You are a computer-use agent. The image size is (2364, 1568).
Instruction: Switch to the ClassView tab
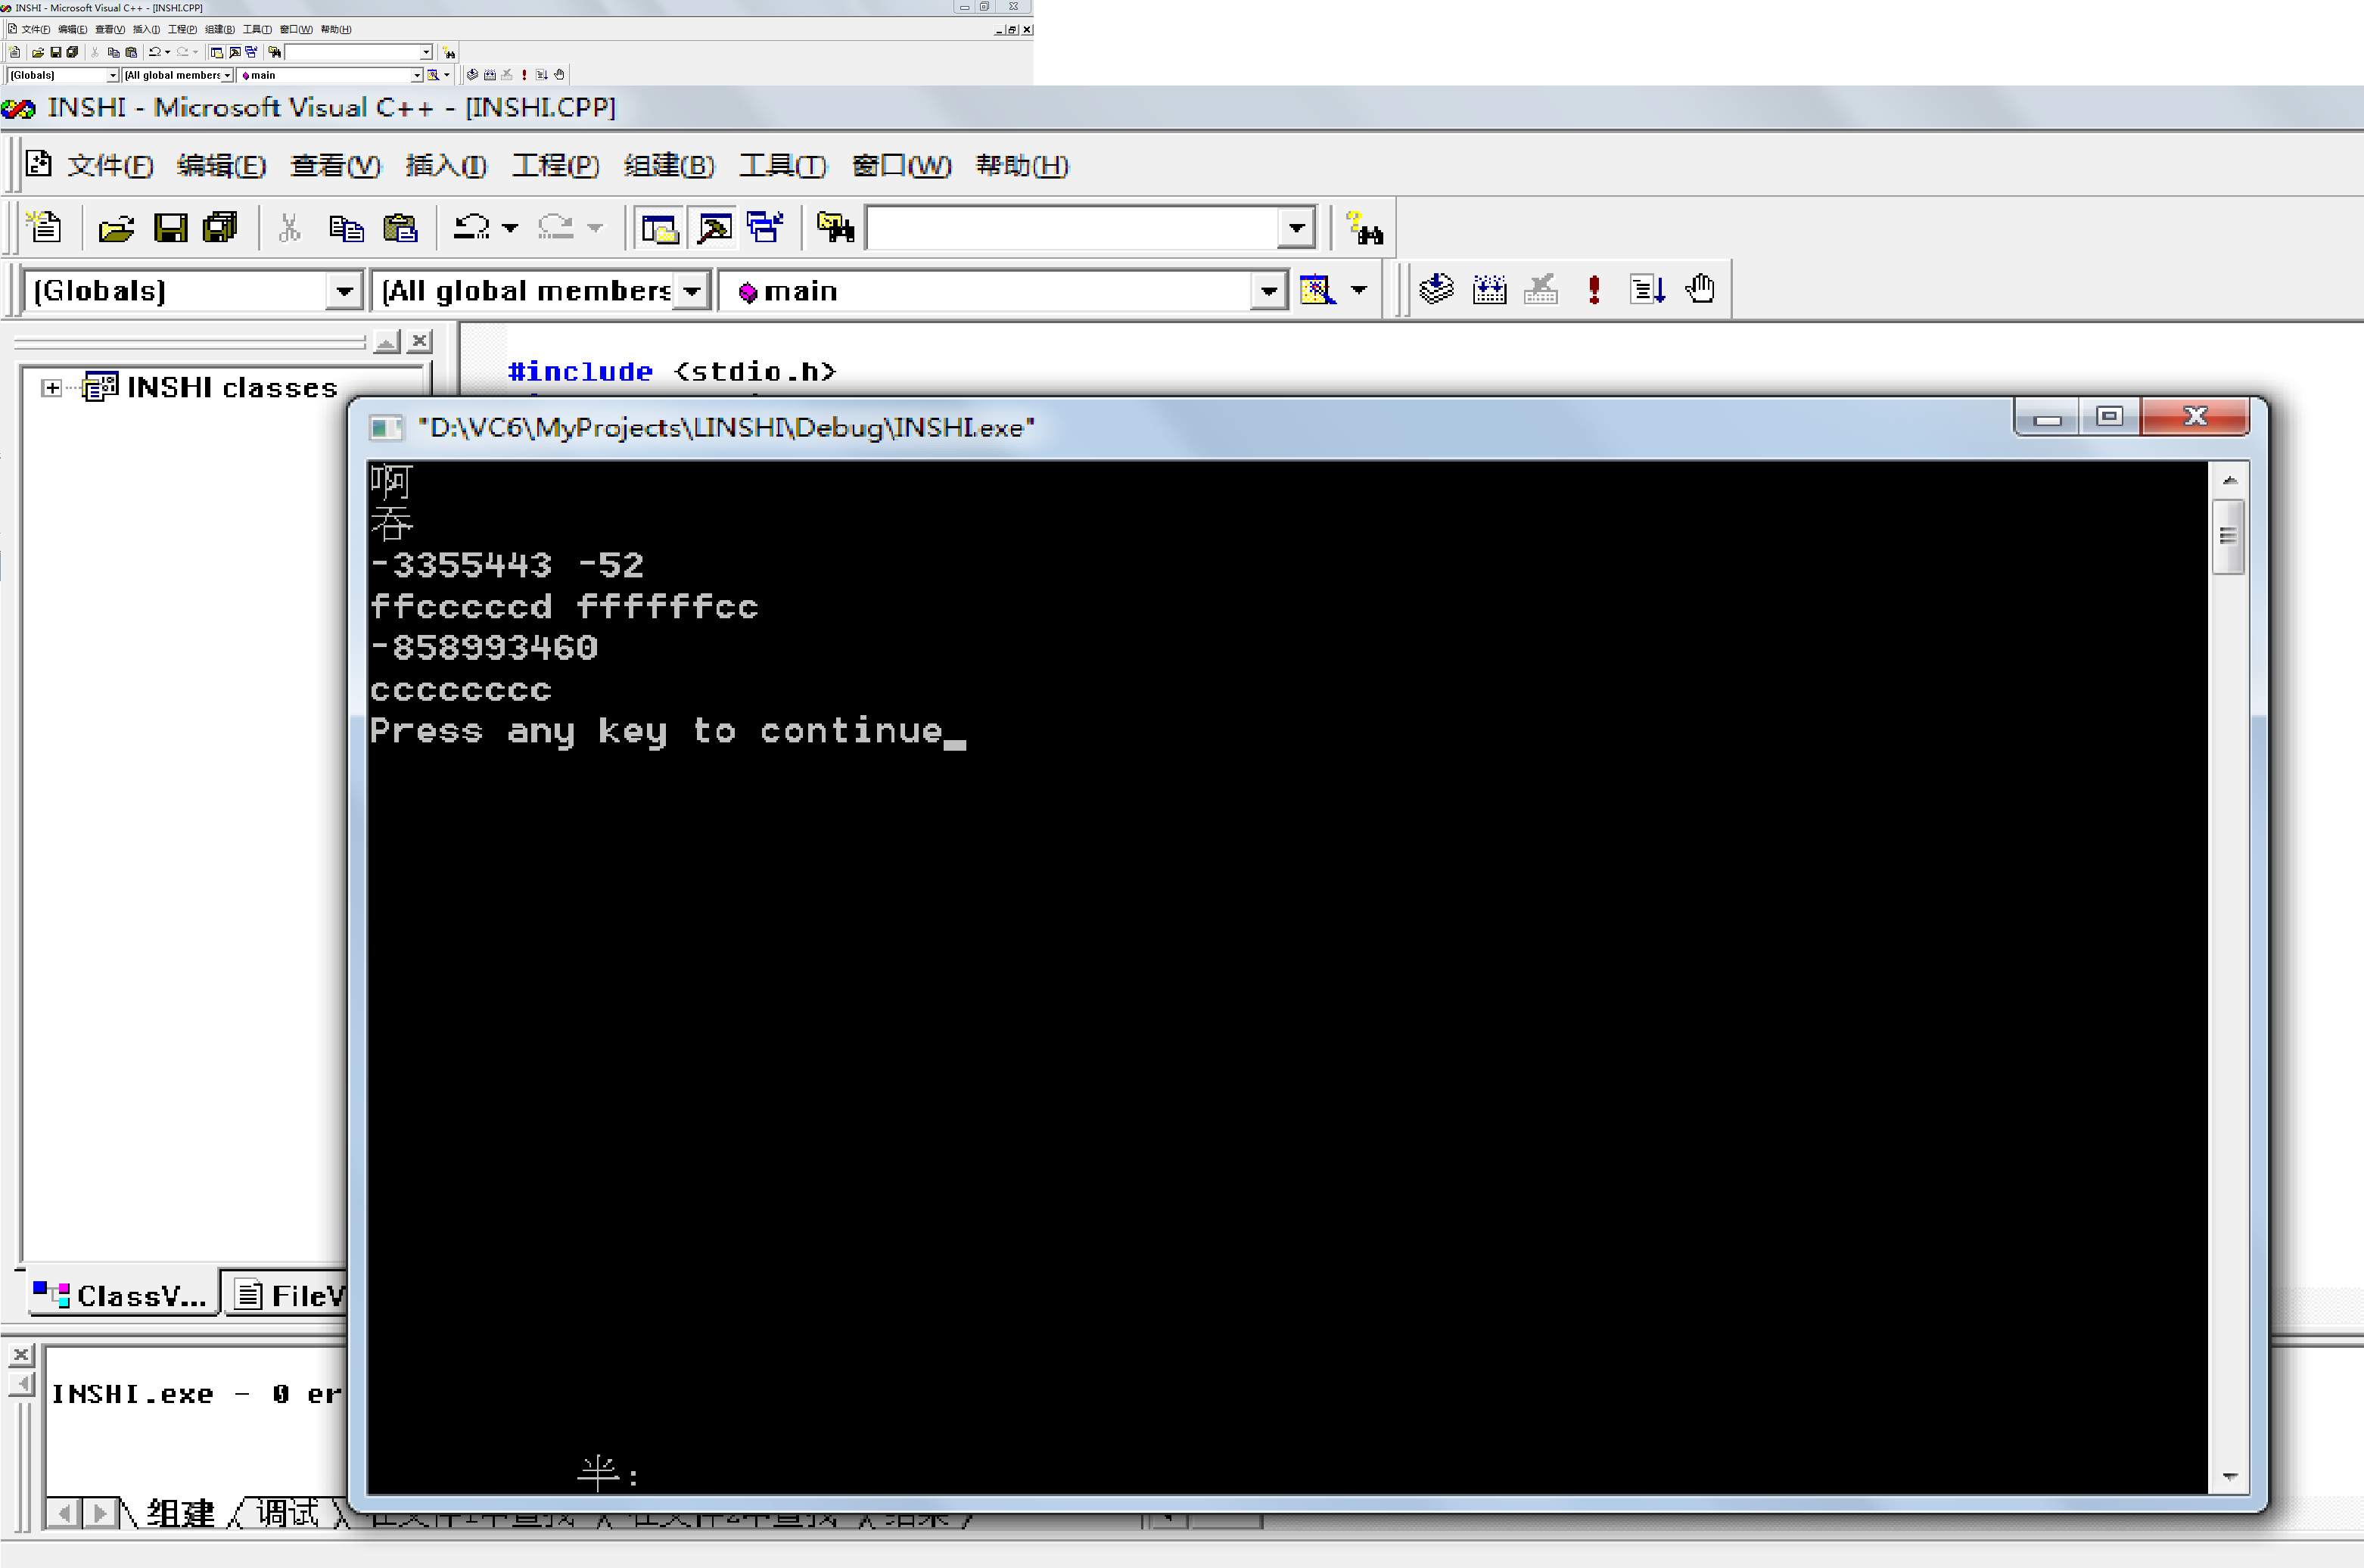coord(121,1296)
